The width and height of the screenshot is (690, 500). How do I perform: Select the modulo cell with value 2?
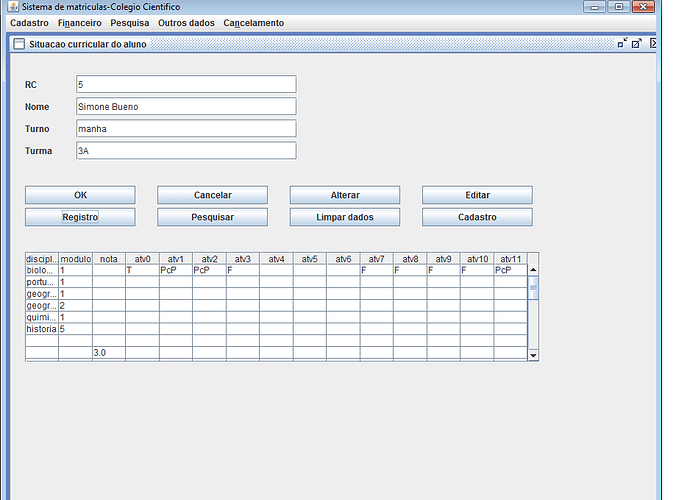click(x=76, y=305)
